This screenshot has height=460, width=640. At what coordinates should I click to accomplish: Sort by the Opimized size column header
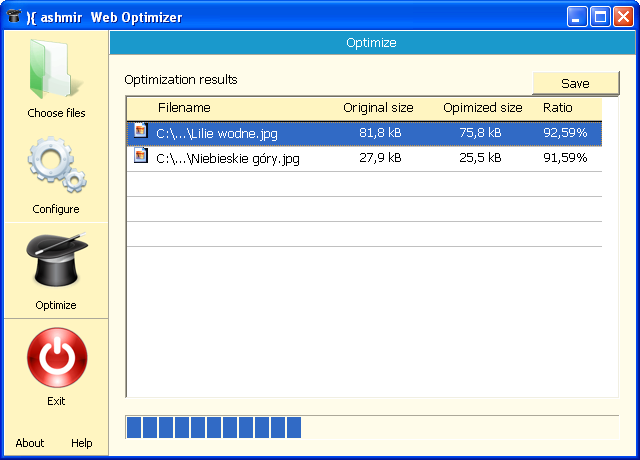coord(483,108)
